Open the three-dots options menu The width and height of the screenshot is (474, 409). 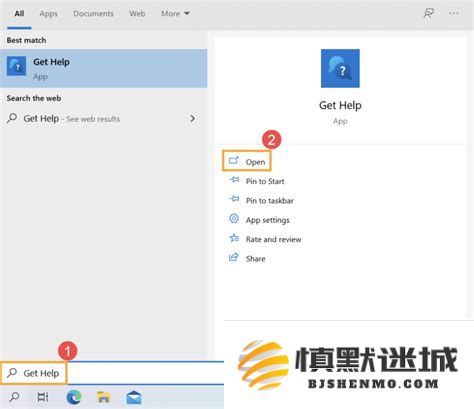(x=454, y=14)
